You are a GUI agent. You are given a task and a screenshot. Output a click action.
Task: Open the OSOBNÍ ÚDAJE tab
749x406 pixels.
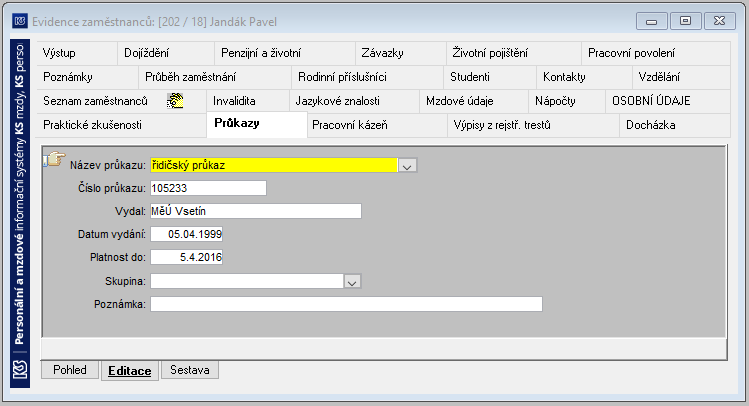pyautogui.click(x=668, y=101)
